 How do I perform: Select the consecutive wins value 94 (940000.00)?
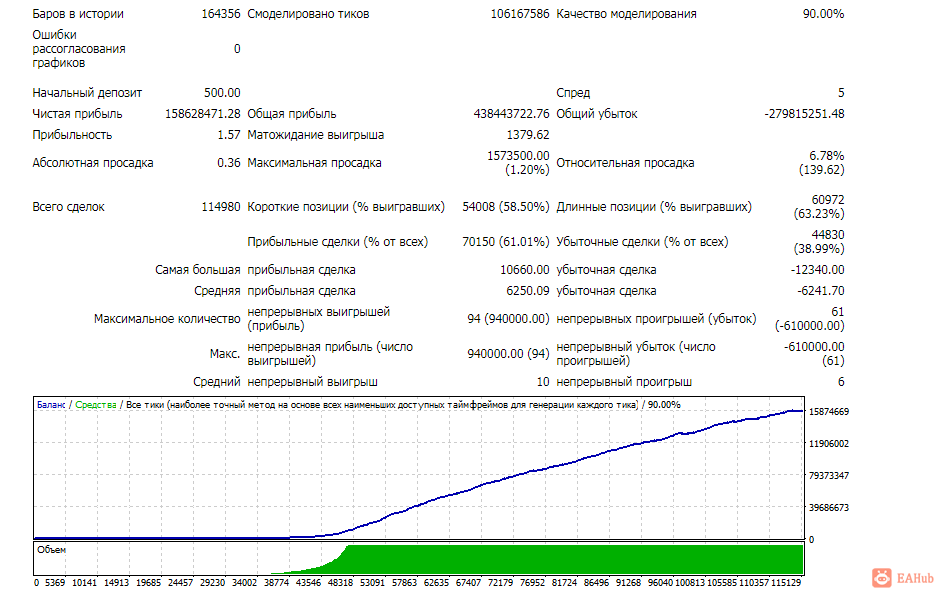508,319
